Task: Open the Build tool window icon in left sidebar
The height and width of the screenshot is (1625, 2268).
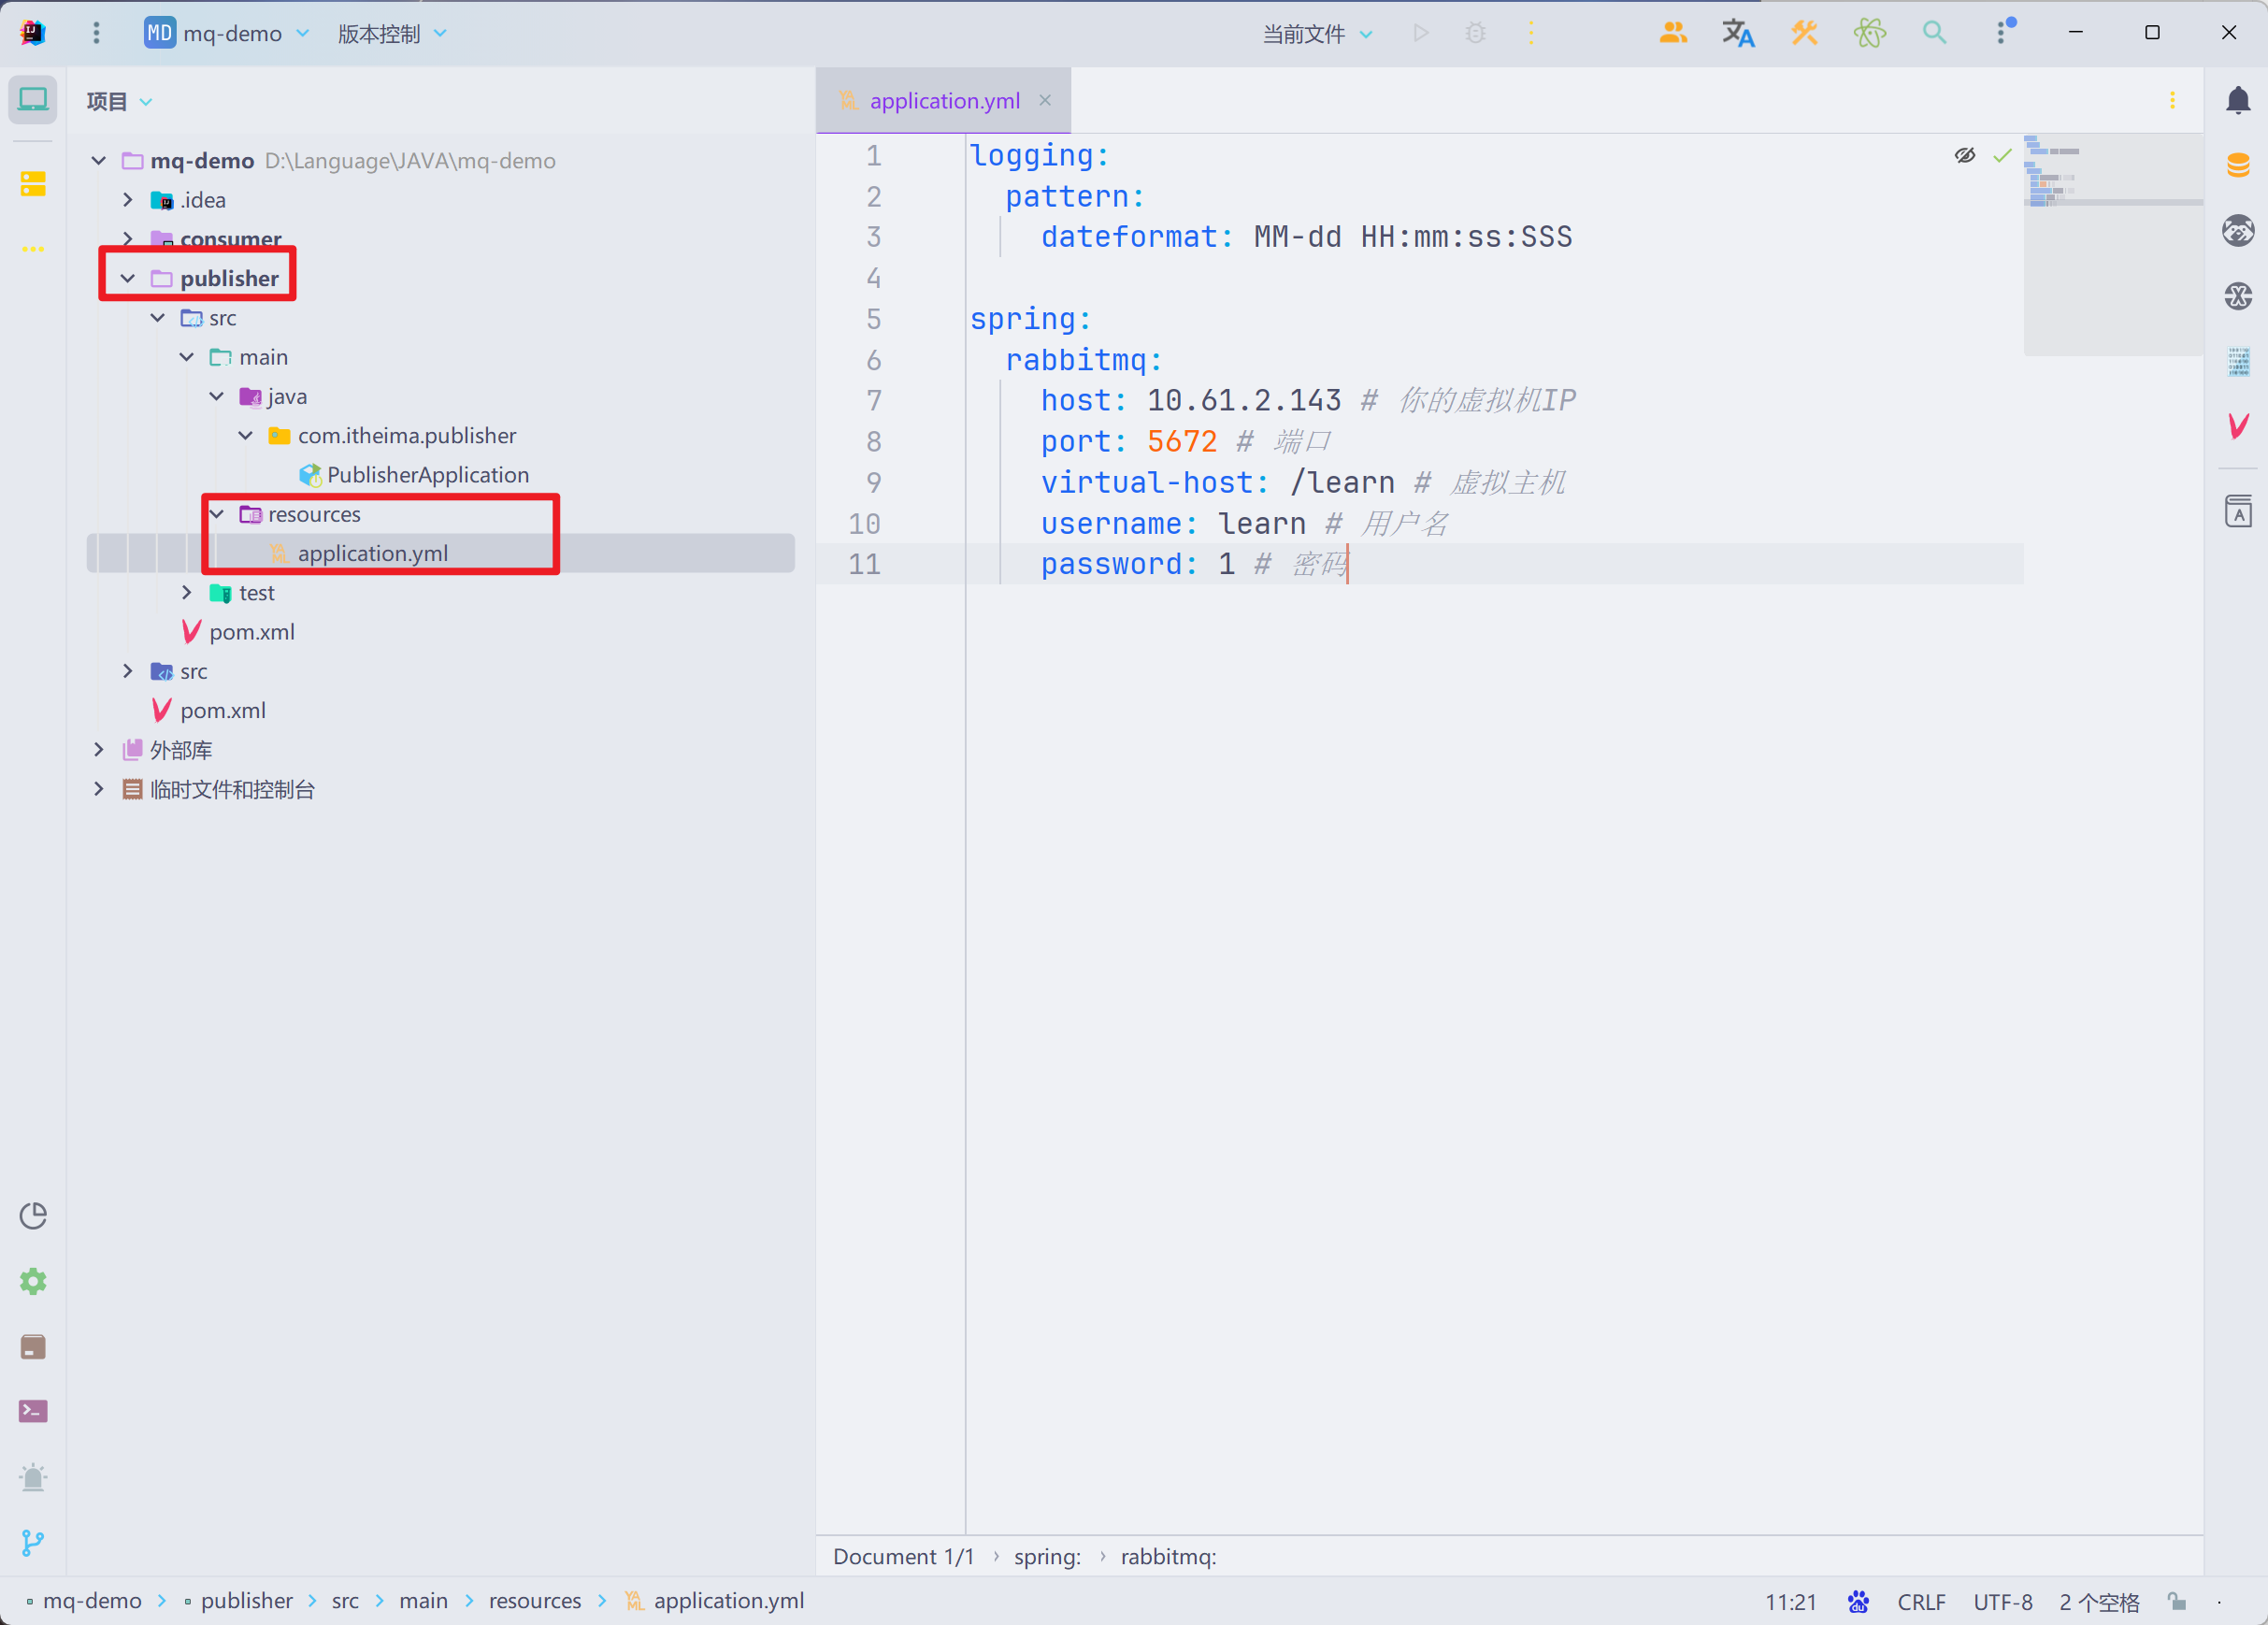Action: 33,1346
